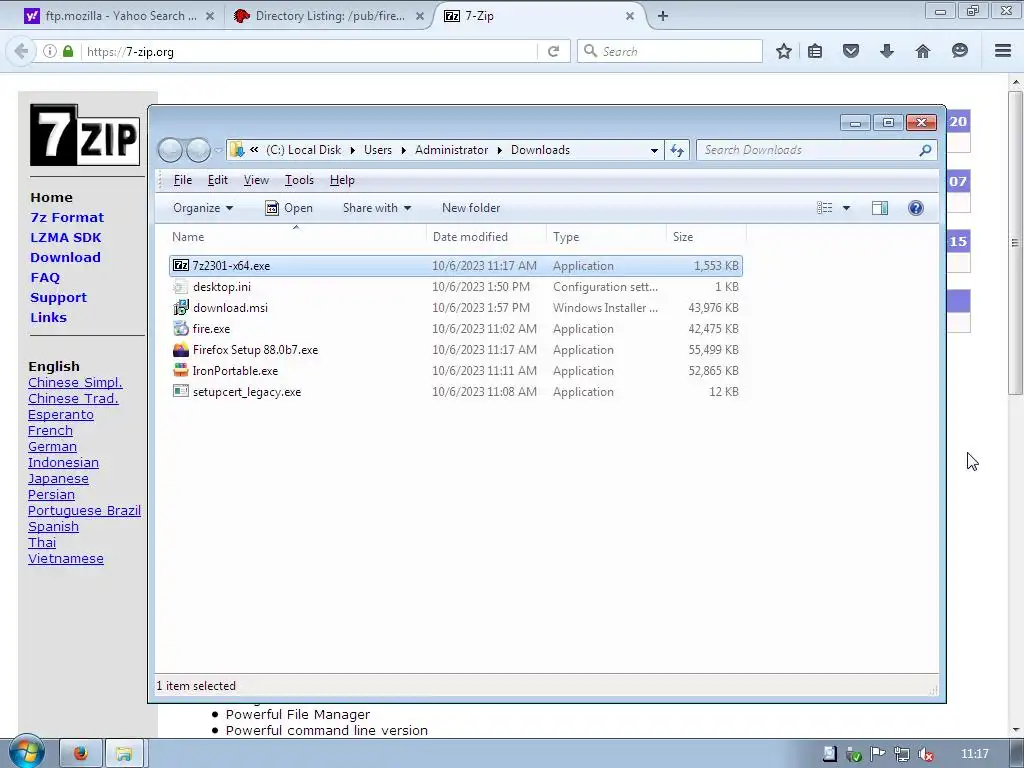Open the LZMA SDK link

66,238
